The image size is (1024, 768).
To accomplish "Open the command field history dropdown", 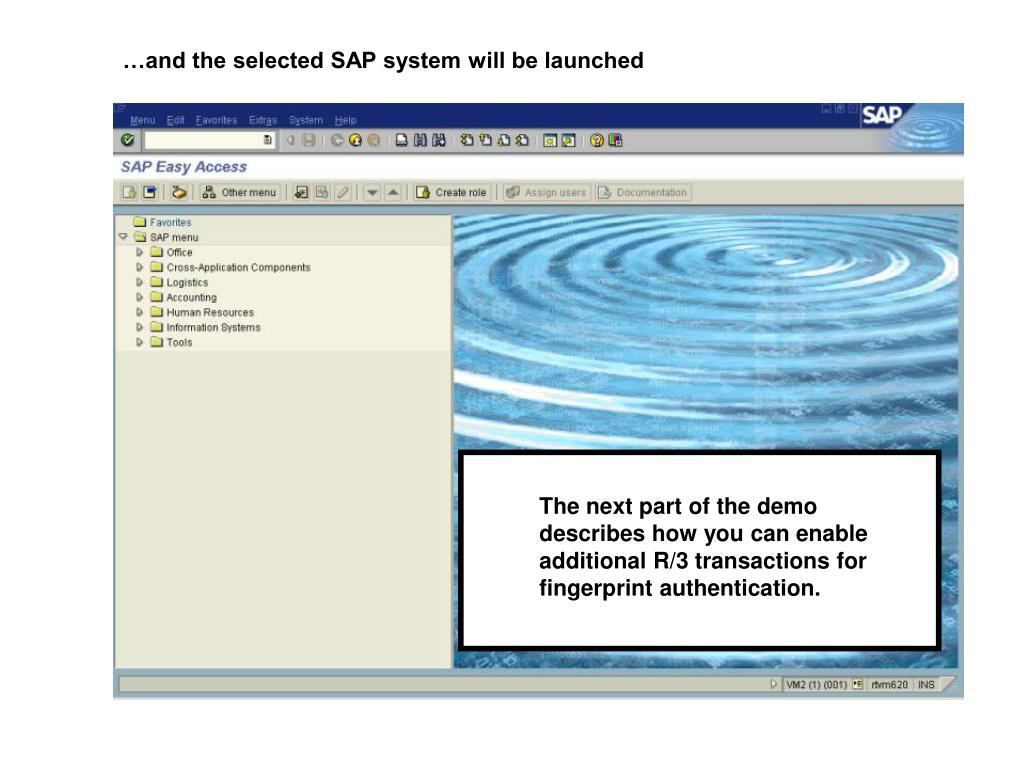I will (267, 140).
